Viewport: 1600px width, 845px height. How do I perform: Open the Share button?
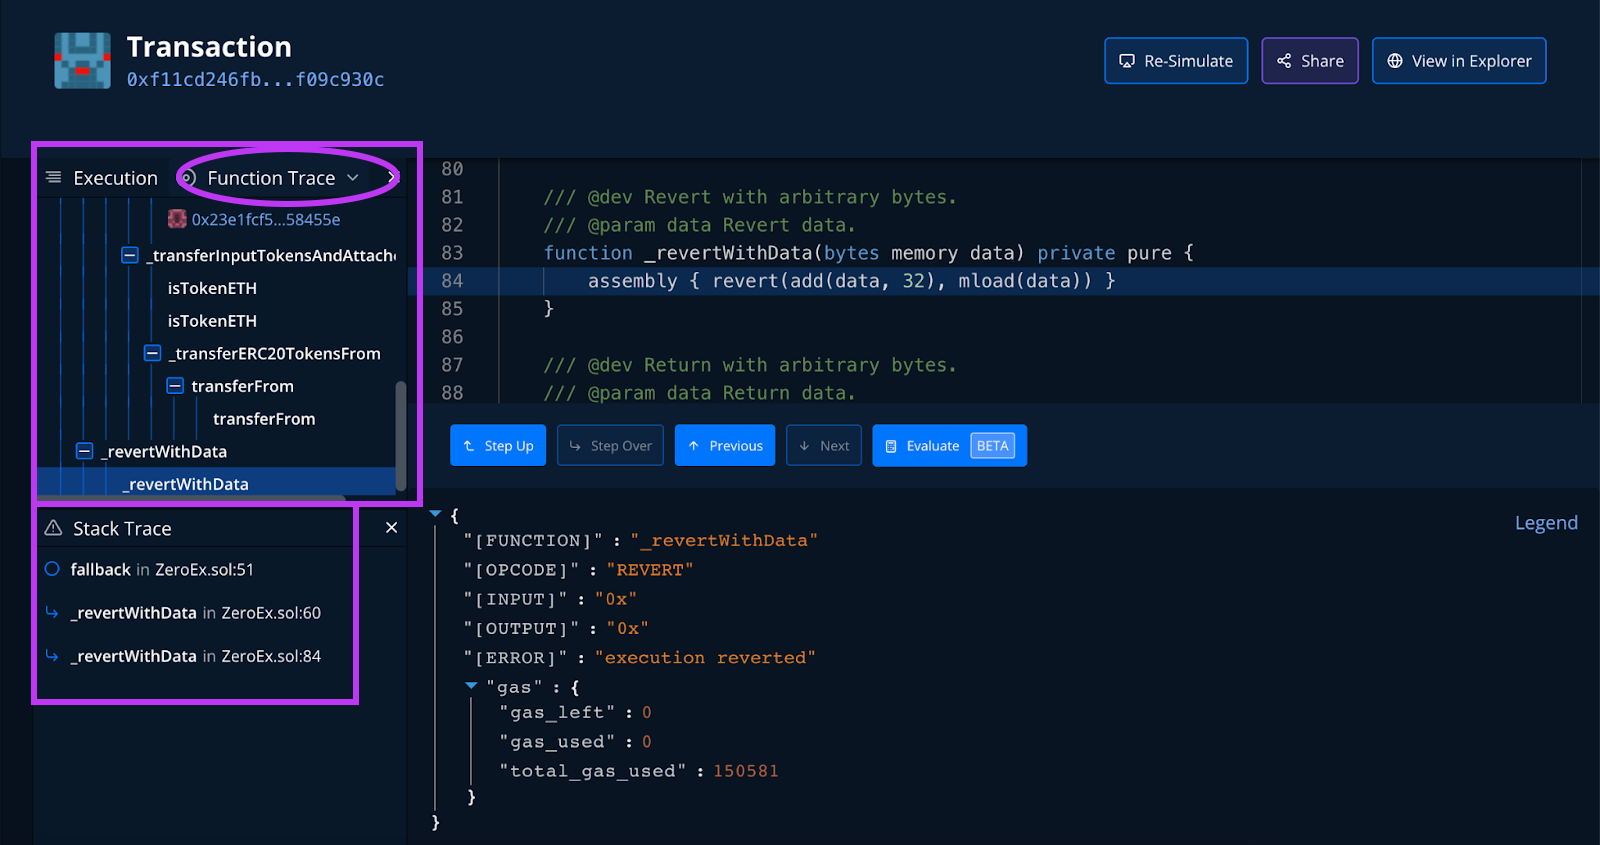click(x=1310, y=61)
